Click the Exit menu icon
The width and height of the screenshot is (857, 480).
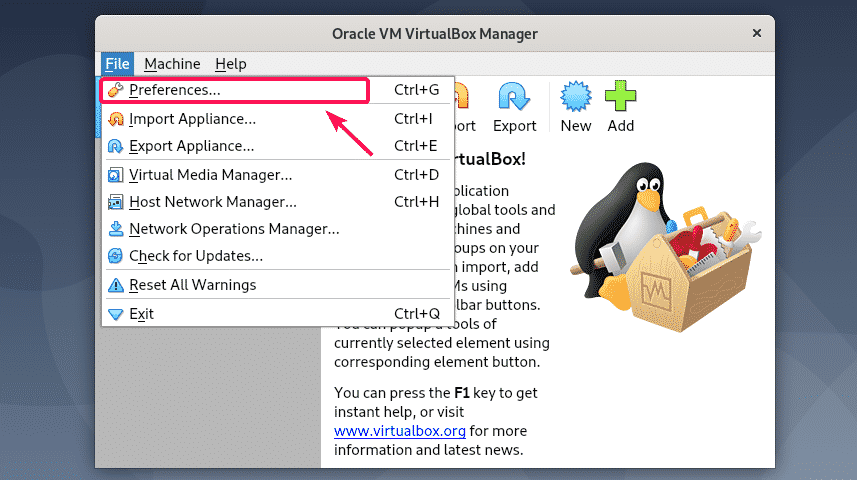116,314
